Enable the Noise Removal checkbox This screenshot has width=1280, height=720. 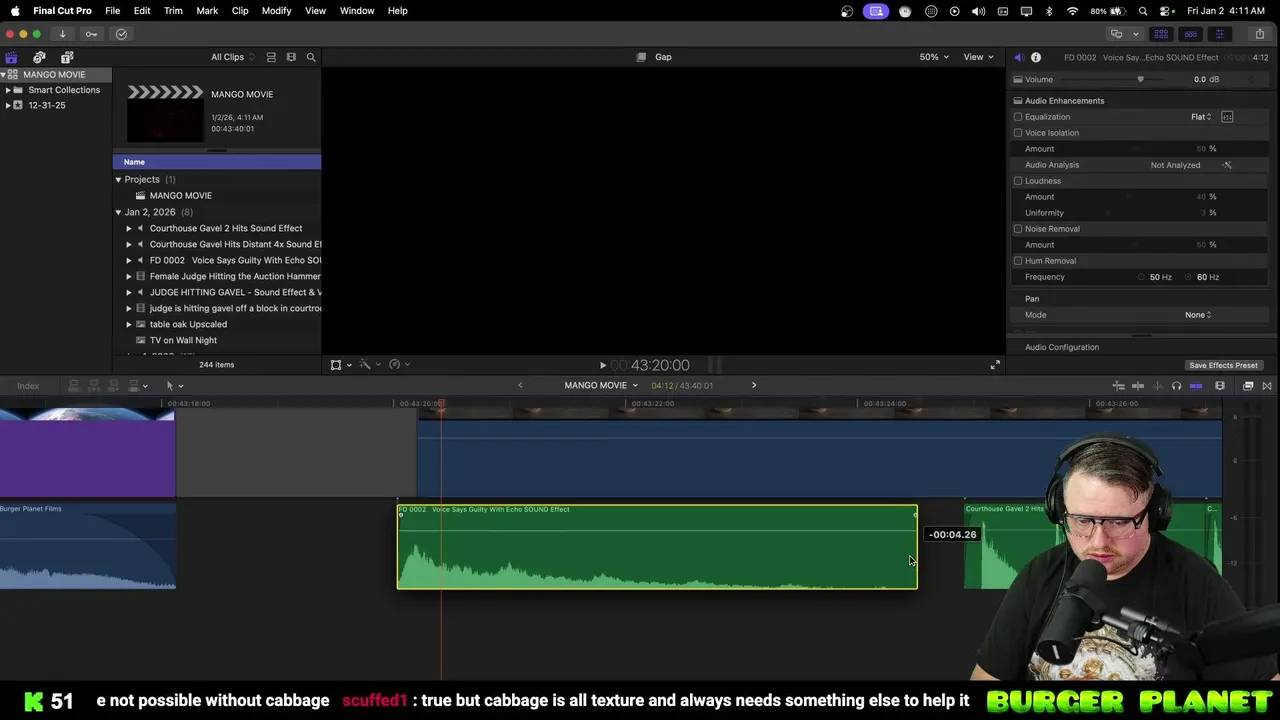tap(1018, 229)
